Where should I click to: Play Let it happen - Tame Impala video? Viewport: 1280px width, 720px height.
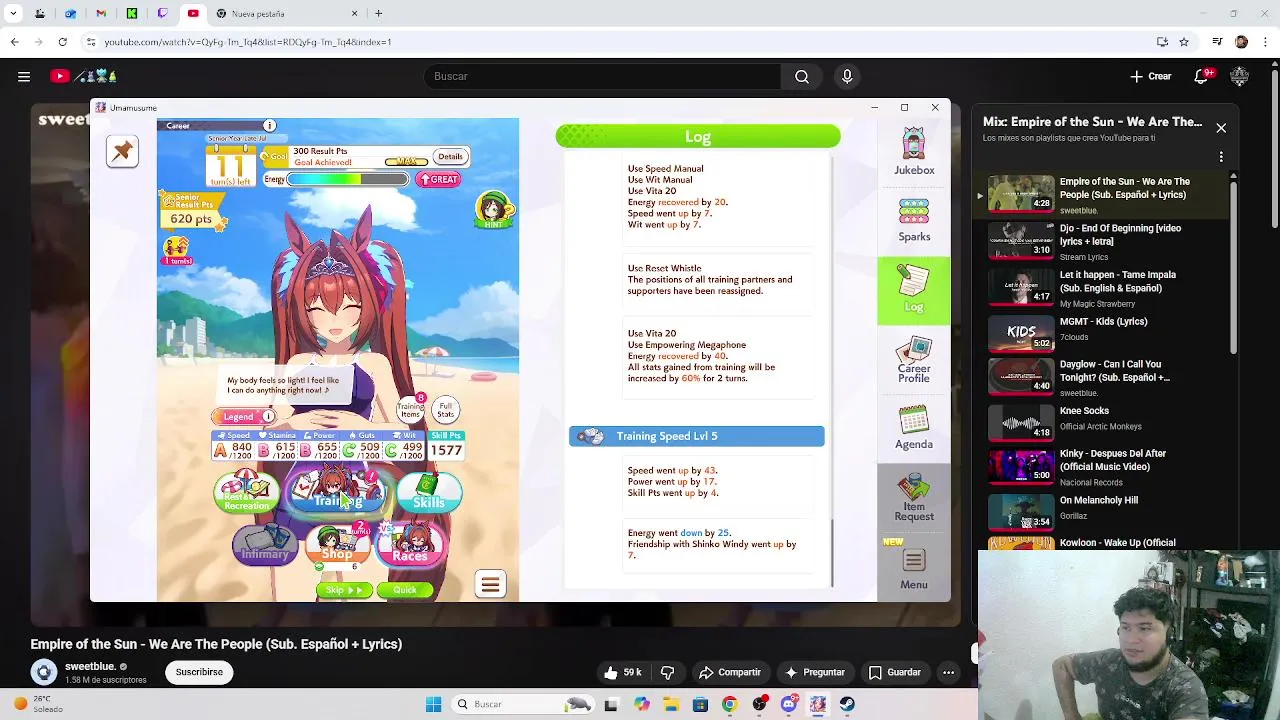coord(1105,288)
